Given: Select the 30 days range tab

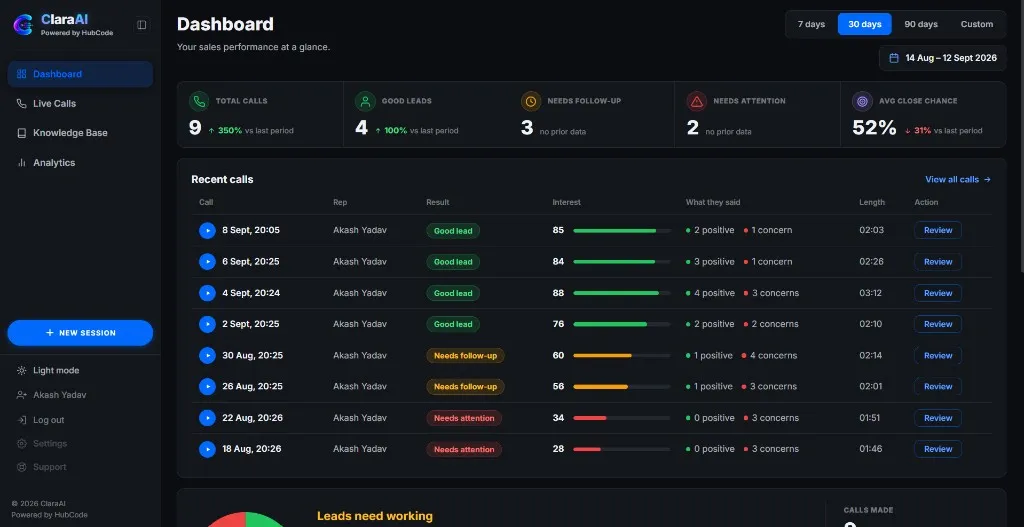Looking at the screenshot, I should point(865,24).
